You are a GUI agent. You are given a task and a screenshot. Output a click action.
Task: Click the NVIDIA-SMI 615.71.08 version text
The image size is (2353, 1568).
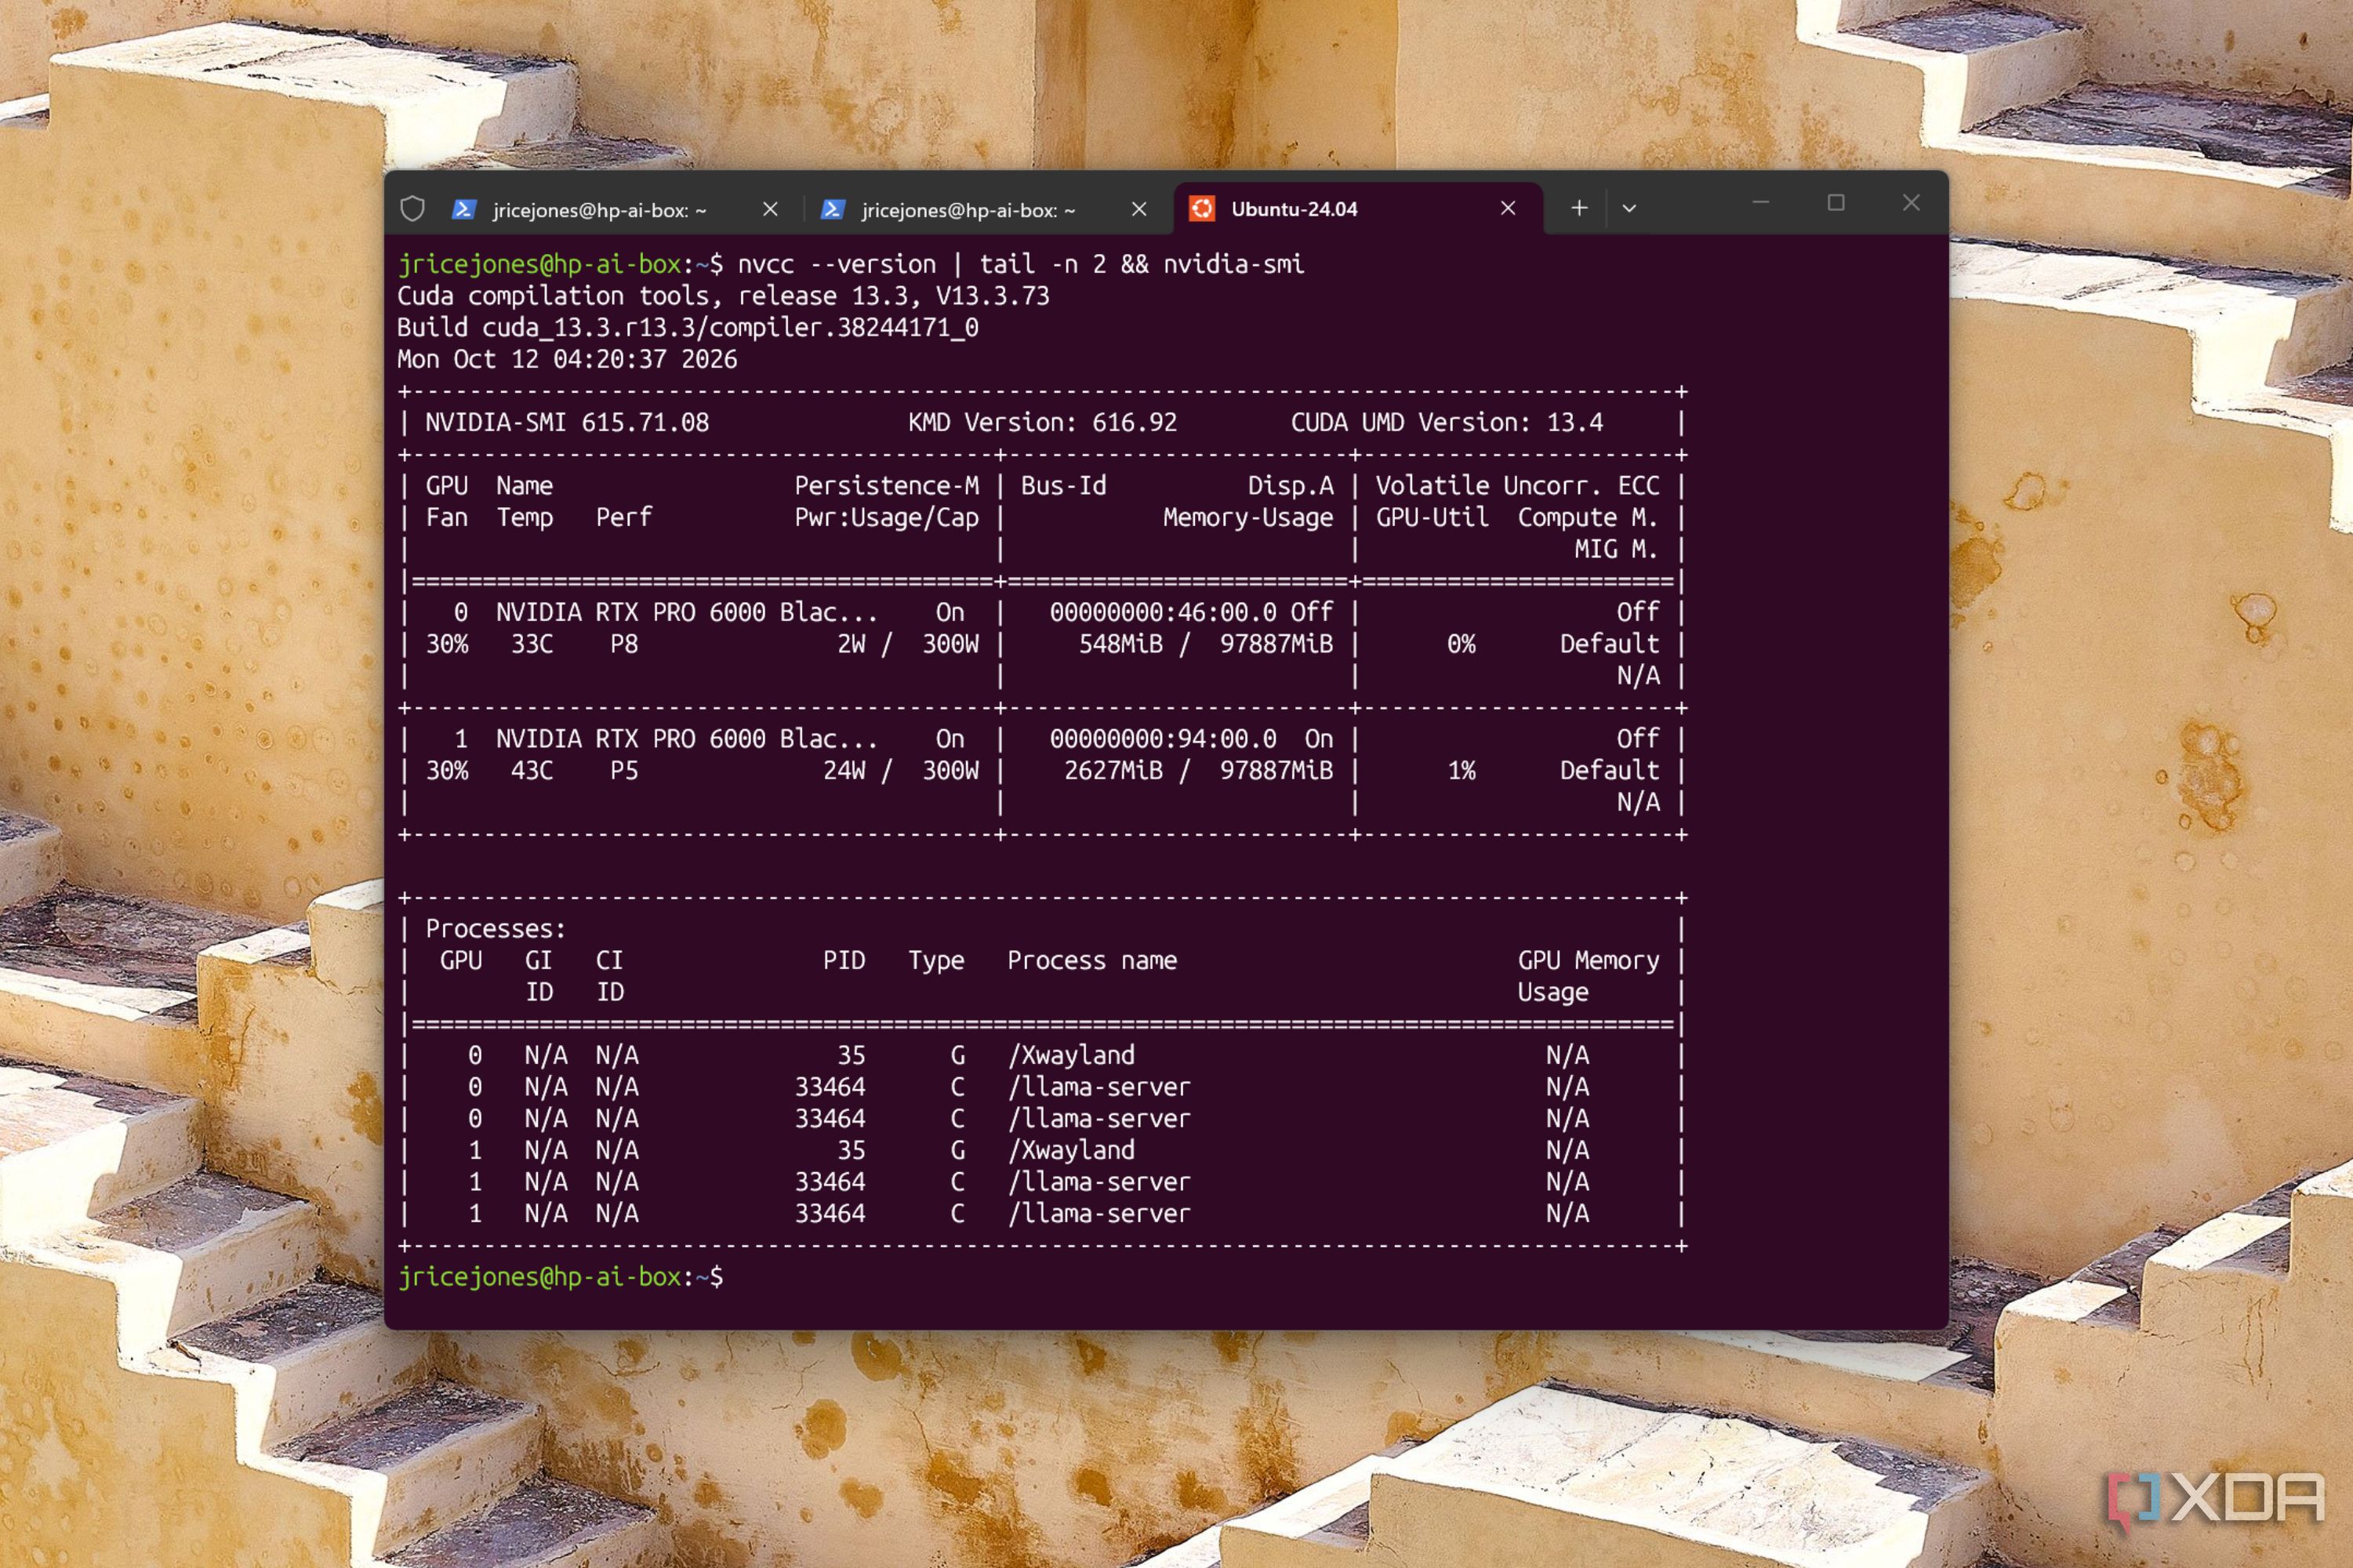click(567, 423)
